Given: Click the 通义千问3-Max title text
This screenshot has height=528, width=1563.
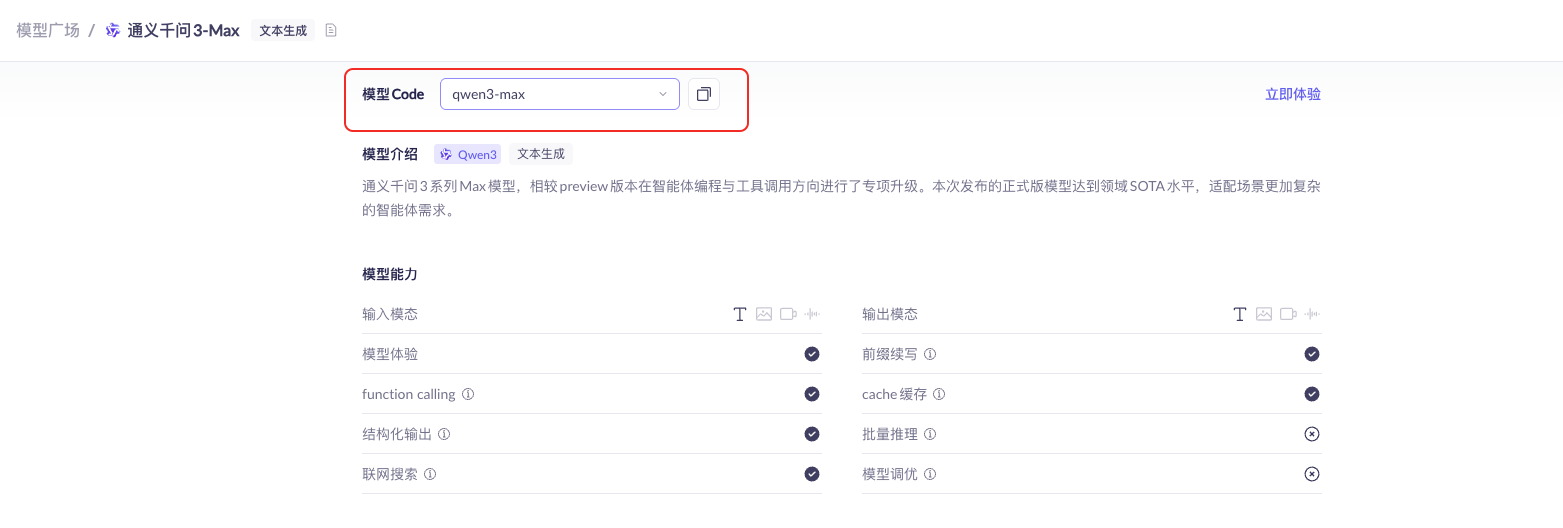Looking at the screenshot, I should (x=184, y=30).
